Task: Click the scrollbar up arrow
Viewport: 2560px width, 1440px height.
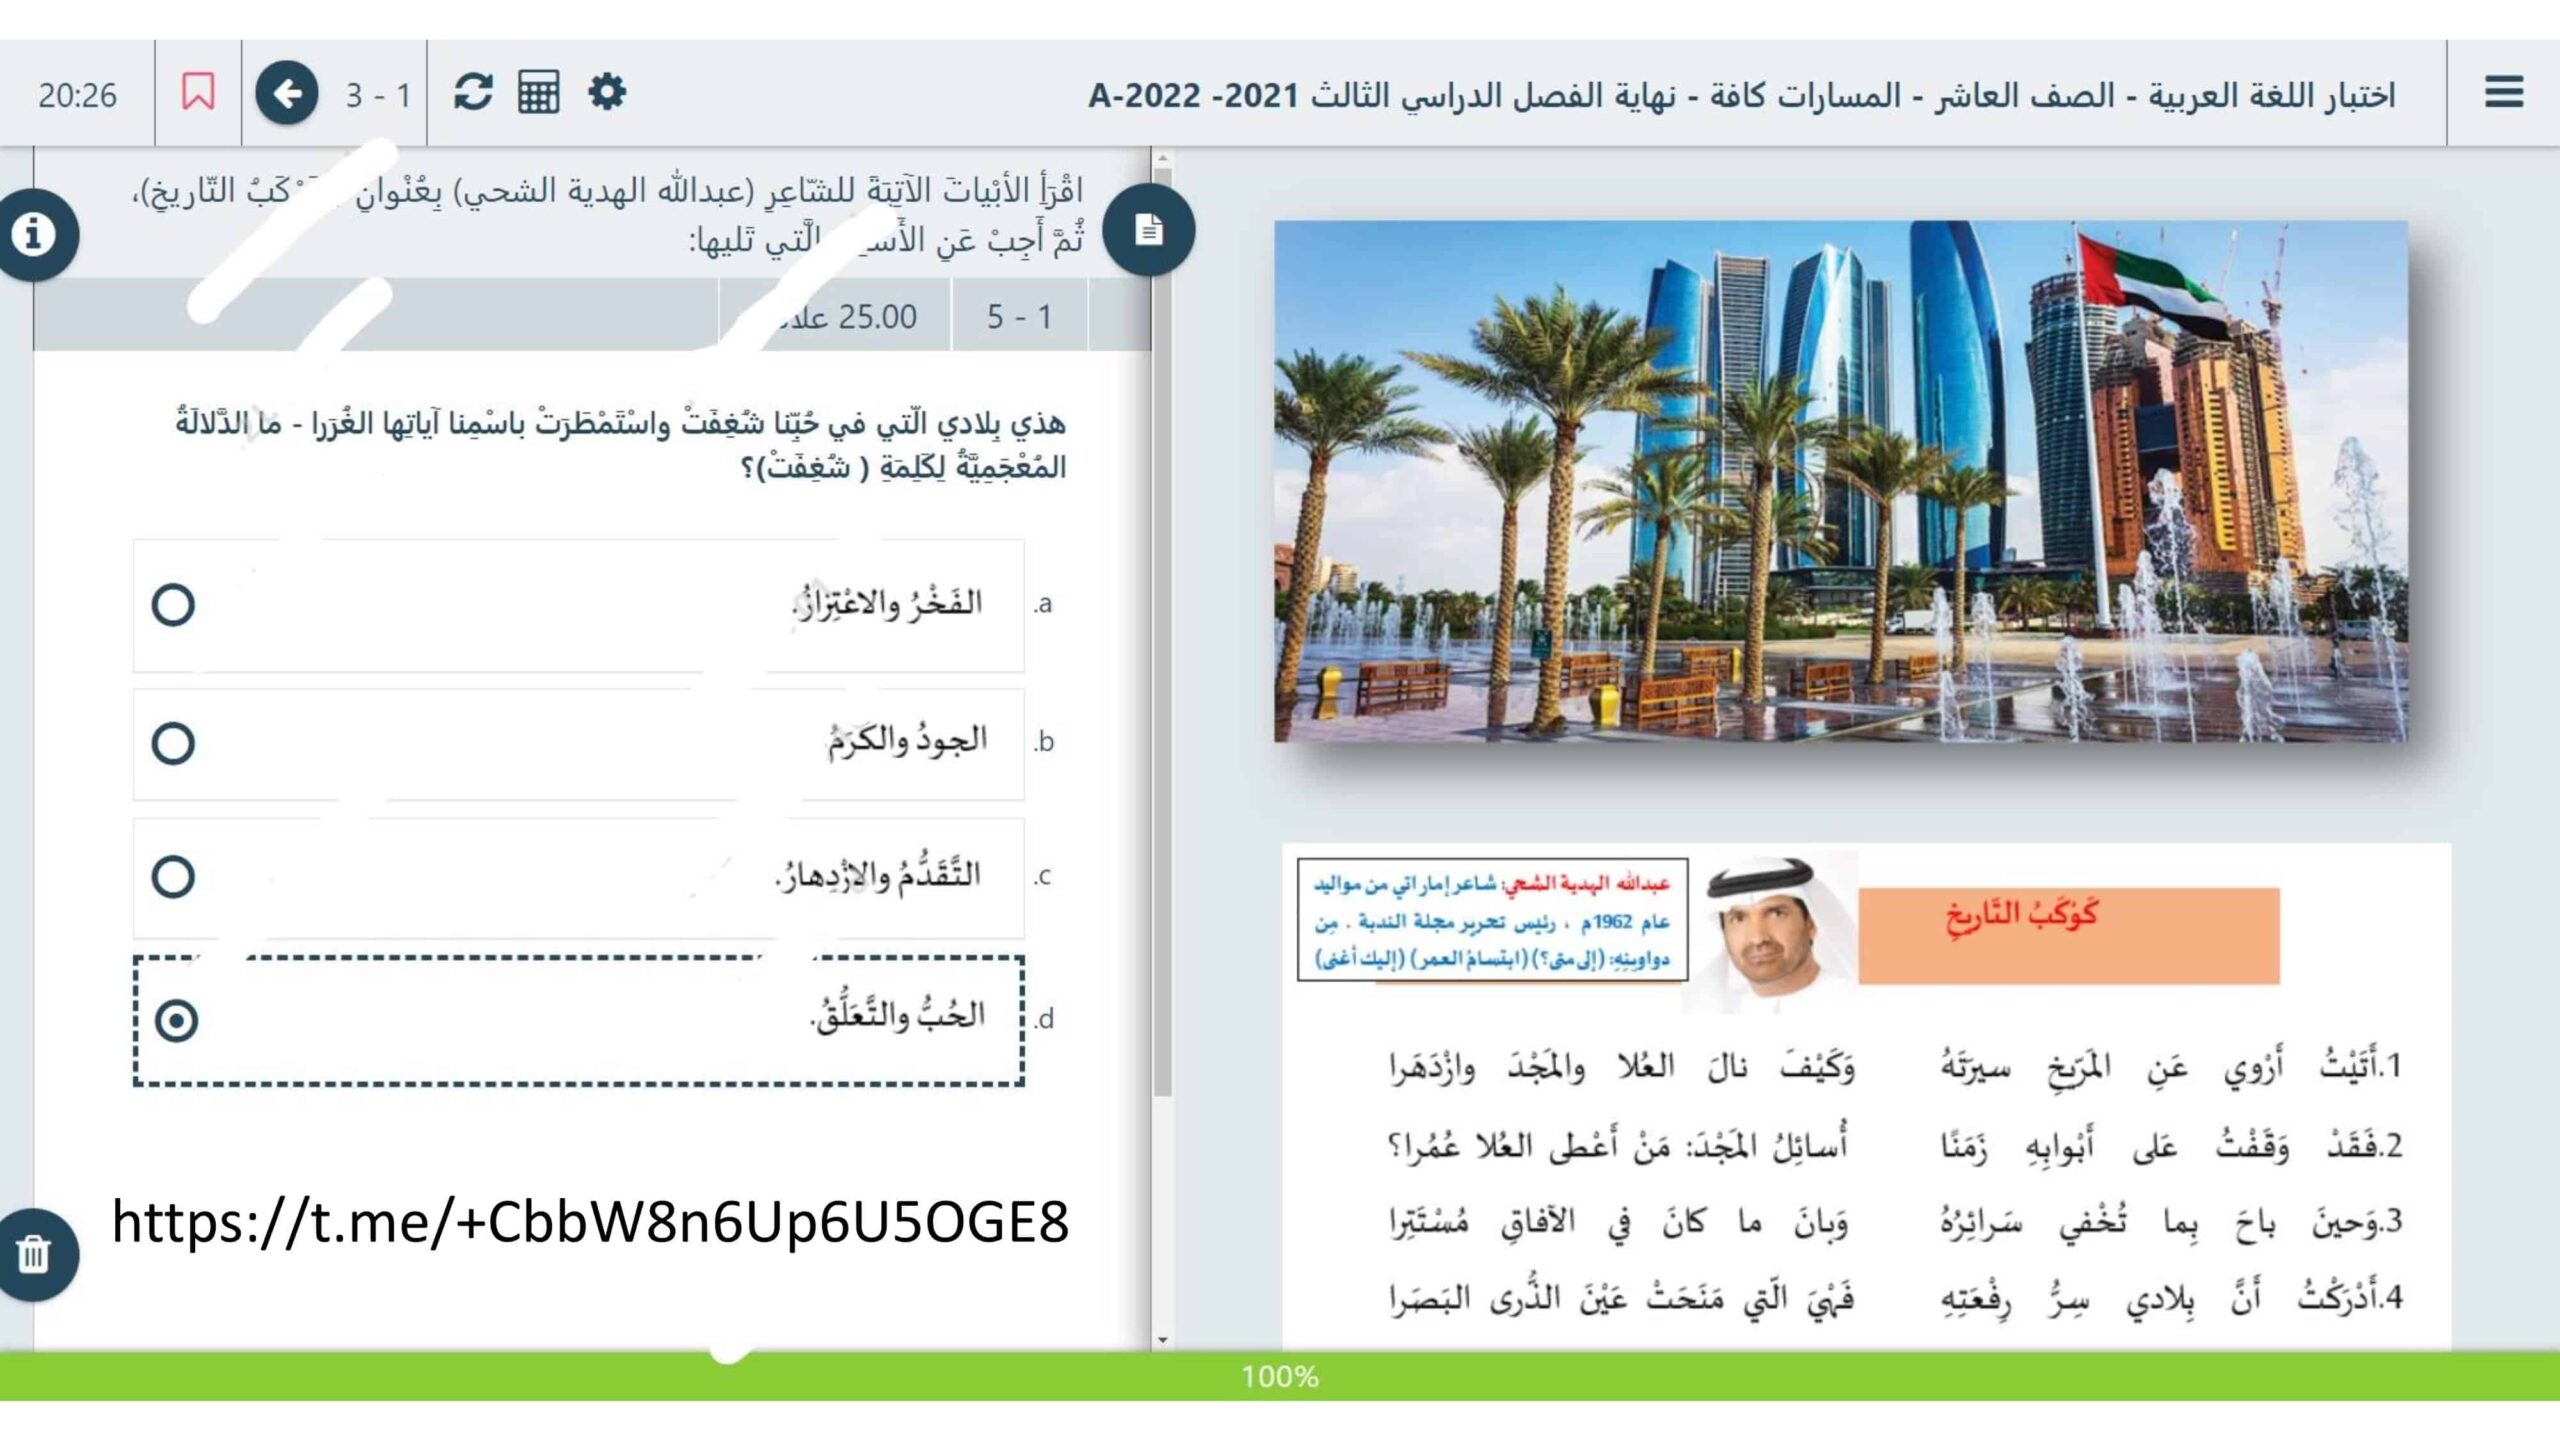Action: tap(1162, 159)
